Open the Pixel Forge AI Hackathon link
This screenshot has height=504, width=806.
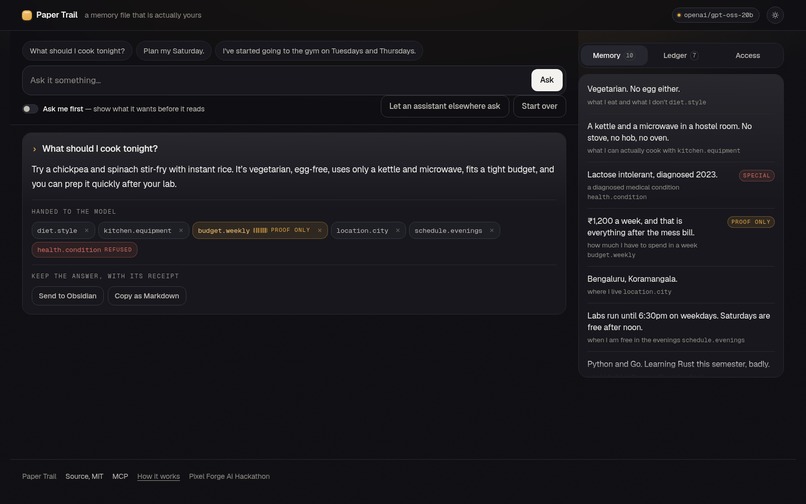pyautogui.click(x=229, y=477)
